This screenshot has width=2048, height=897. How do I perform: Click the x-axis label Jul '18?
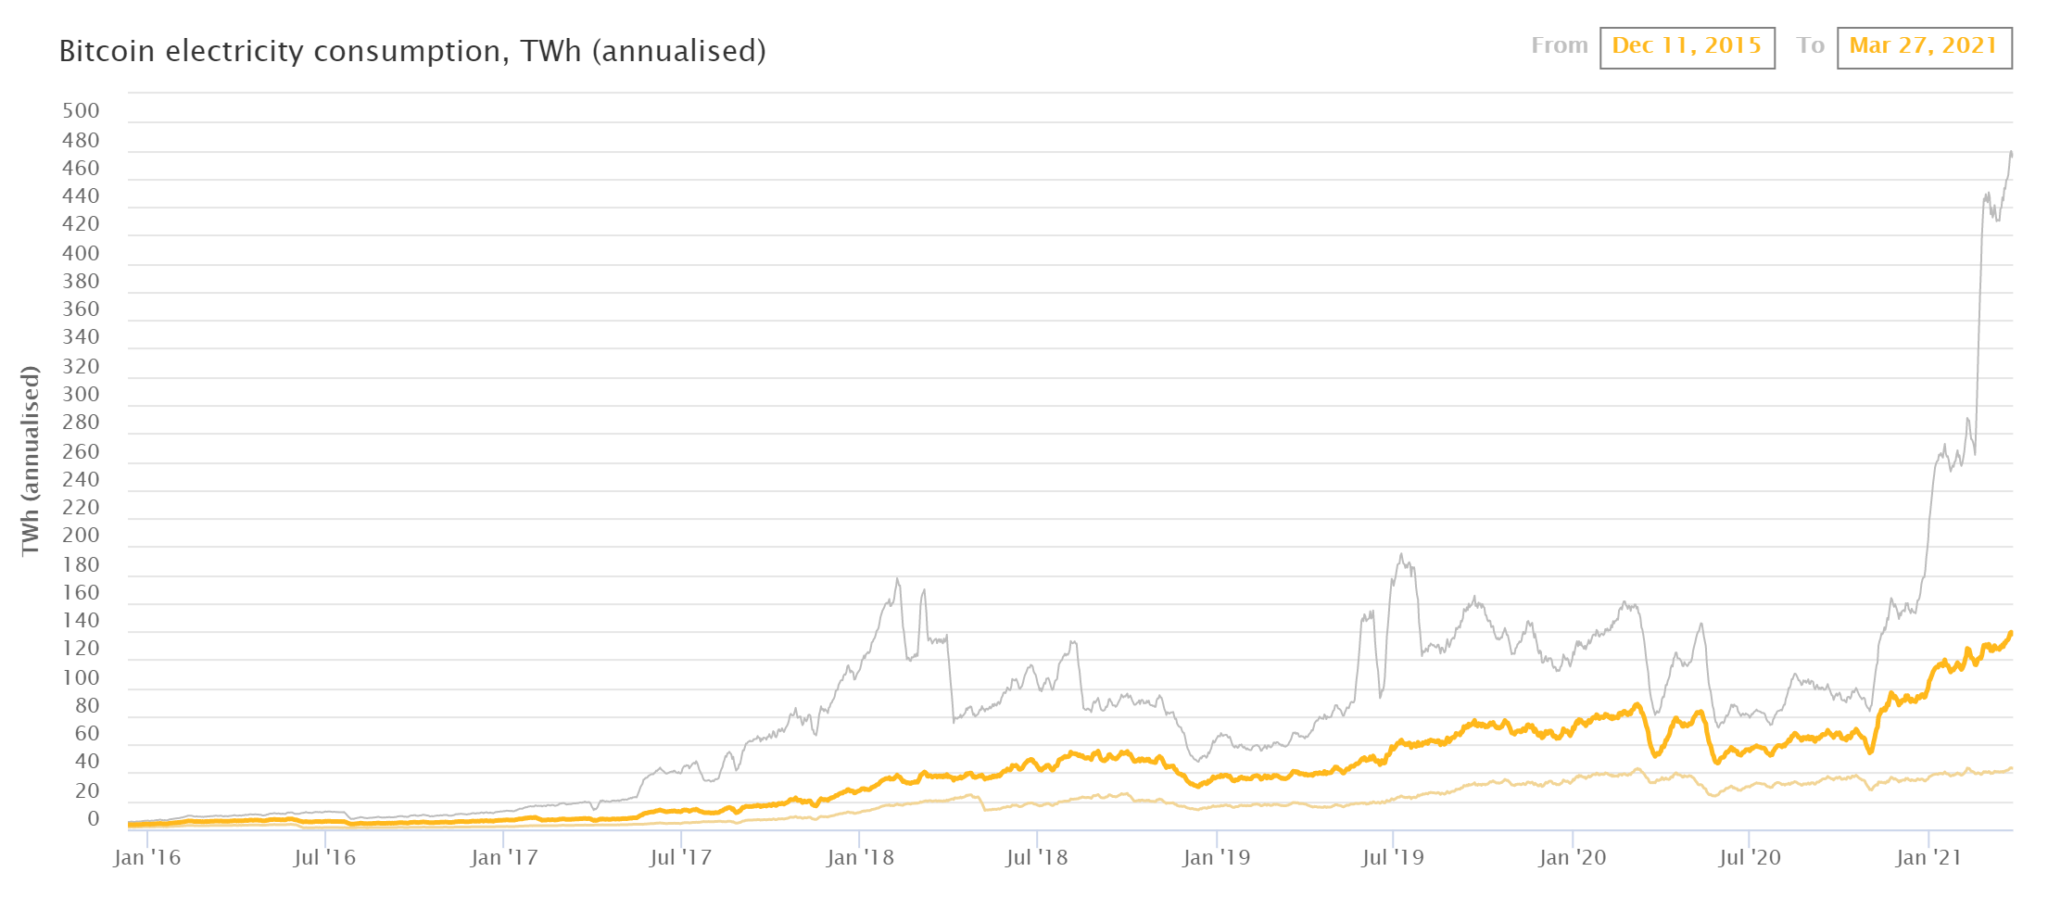(1036, 857)
